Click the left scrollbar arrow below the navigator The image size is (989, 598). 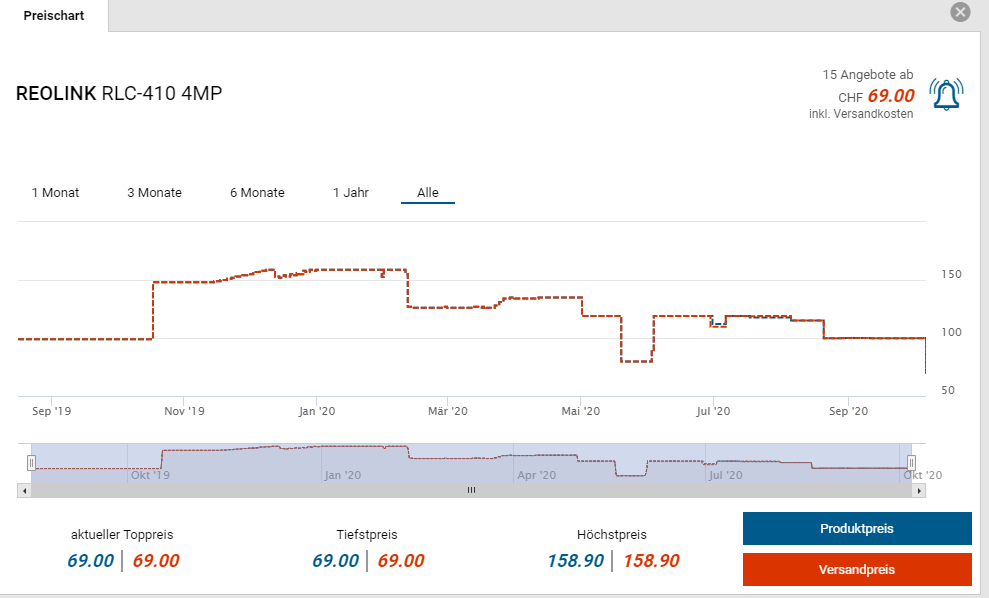point(23,490)
